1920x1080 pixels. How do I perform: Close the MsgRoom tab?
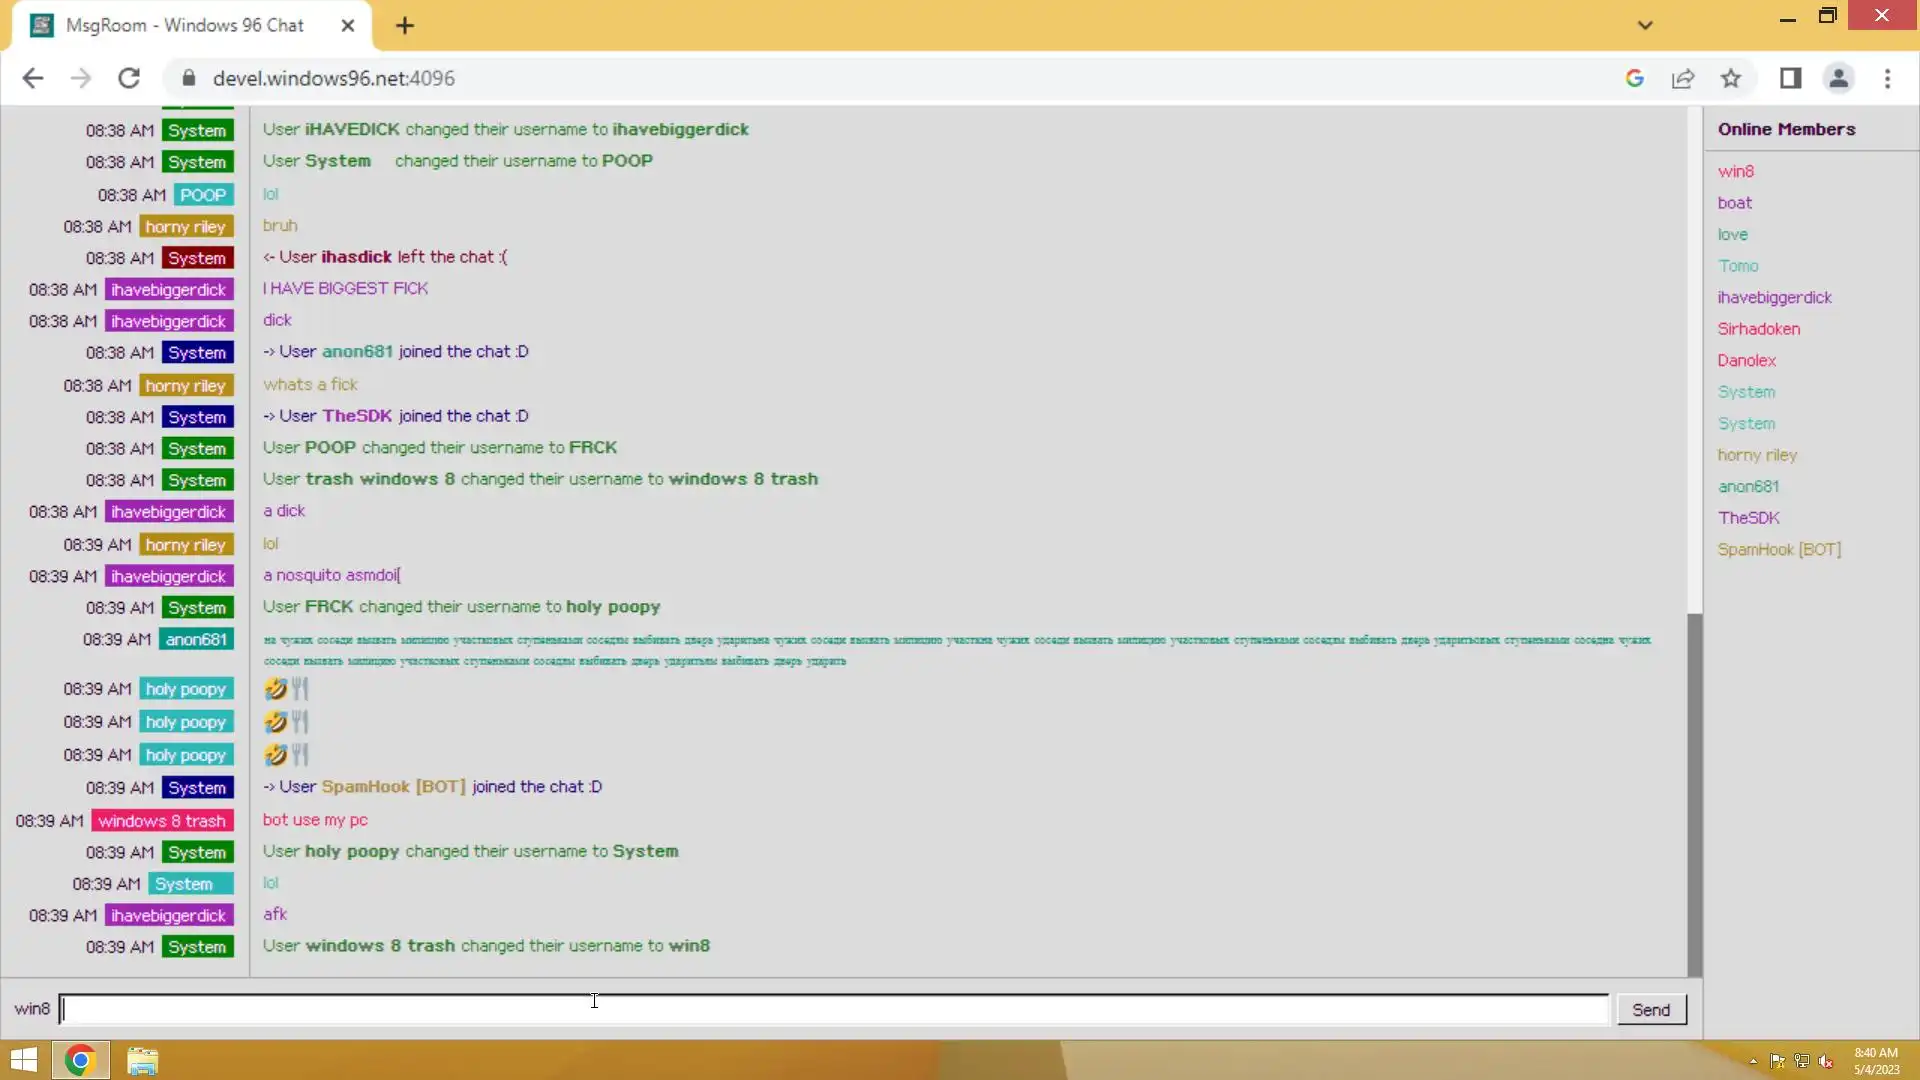[x=348, y=26]
